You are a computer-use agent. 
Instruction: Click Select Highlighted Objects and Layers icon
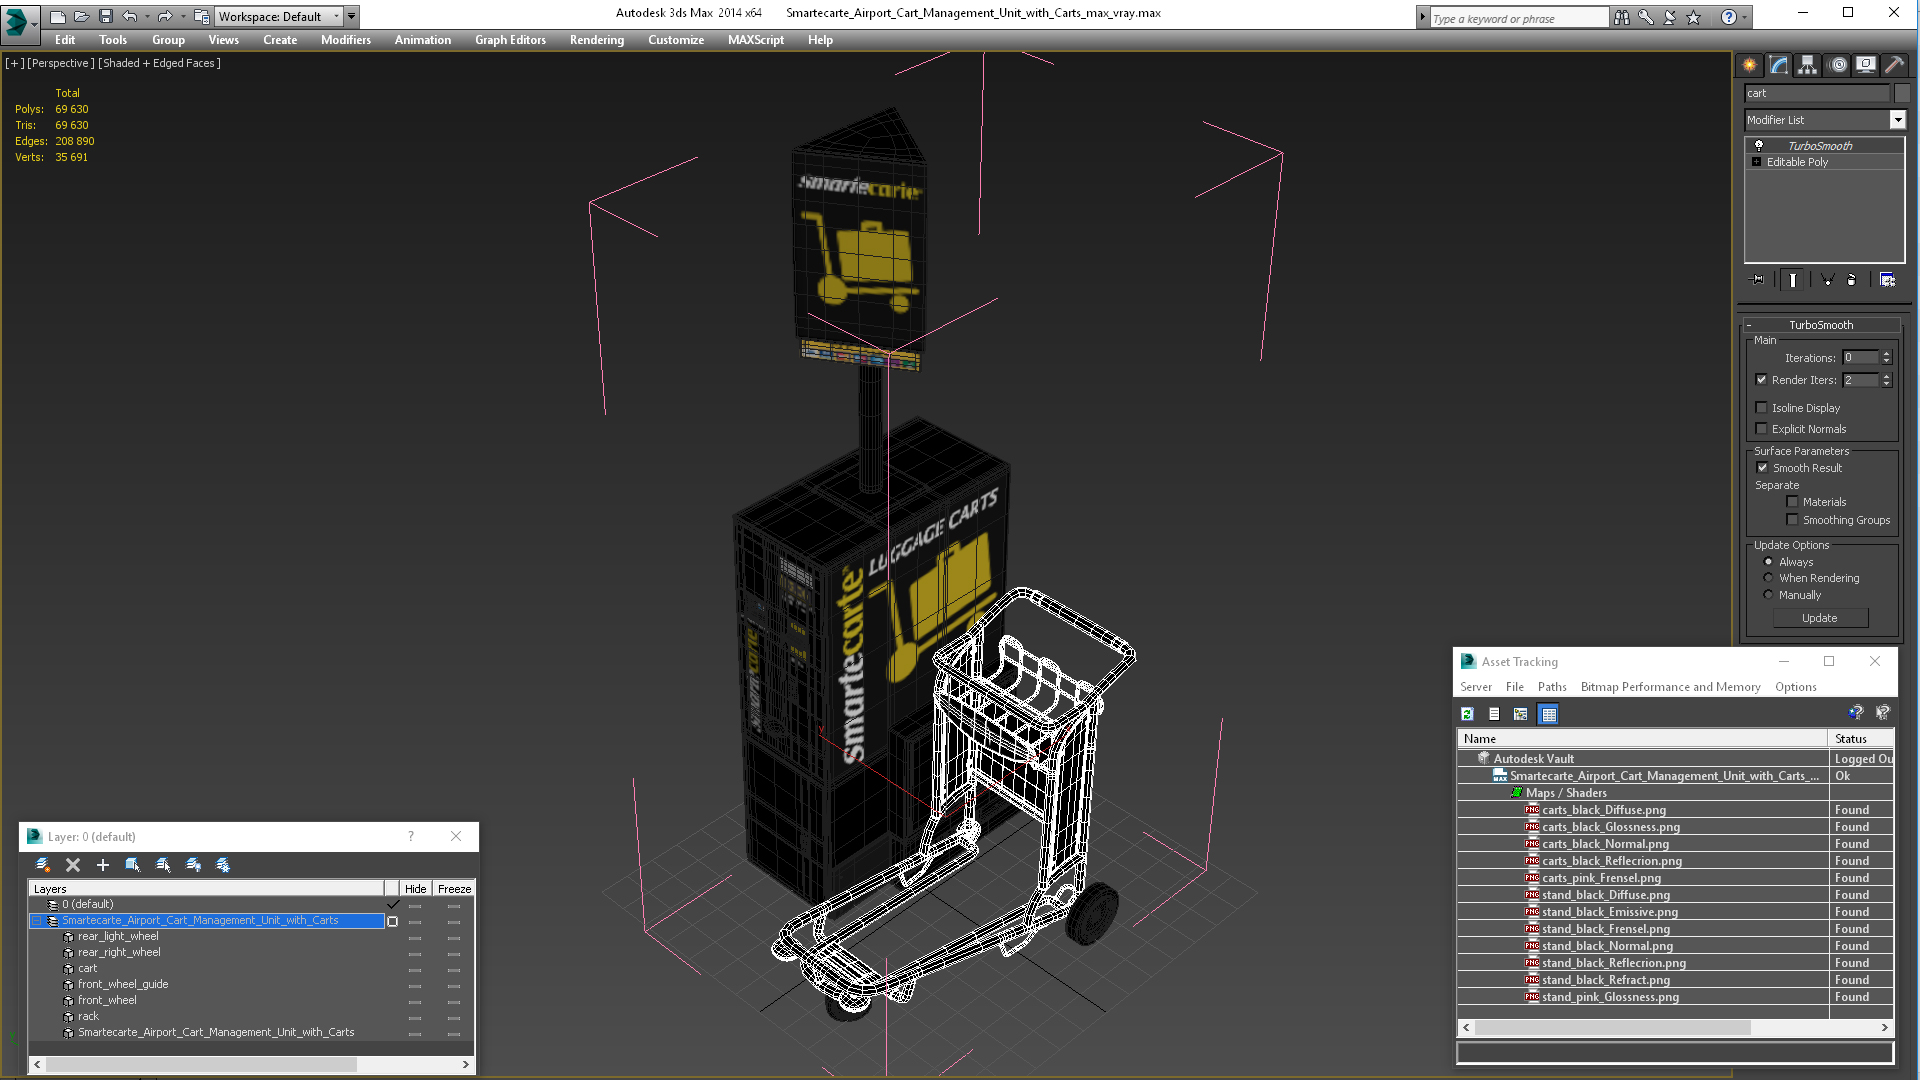133,865
